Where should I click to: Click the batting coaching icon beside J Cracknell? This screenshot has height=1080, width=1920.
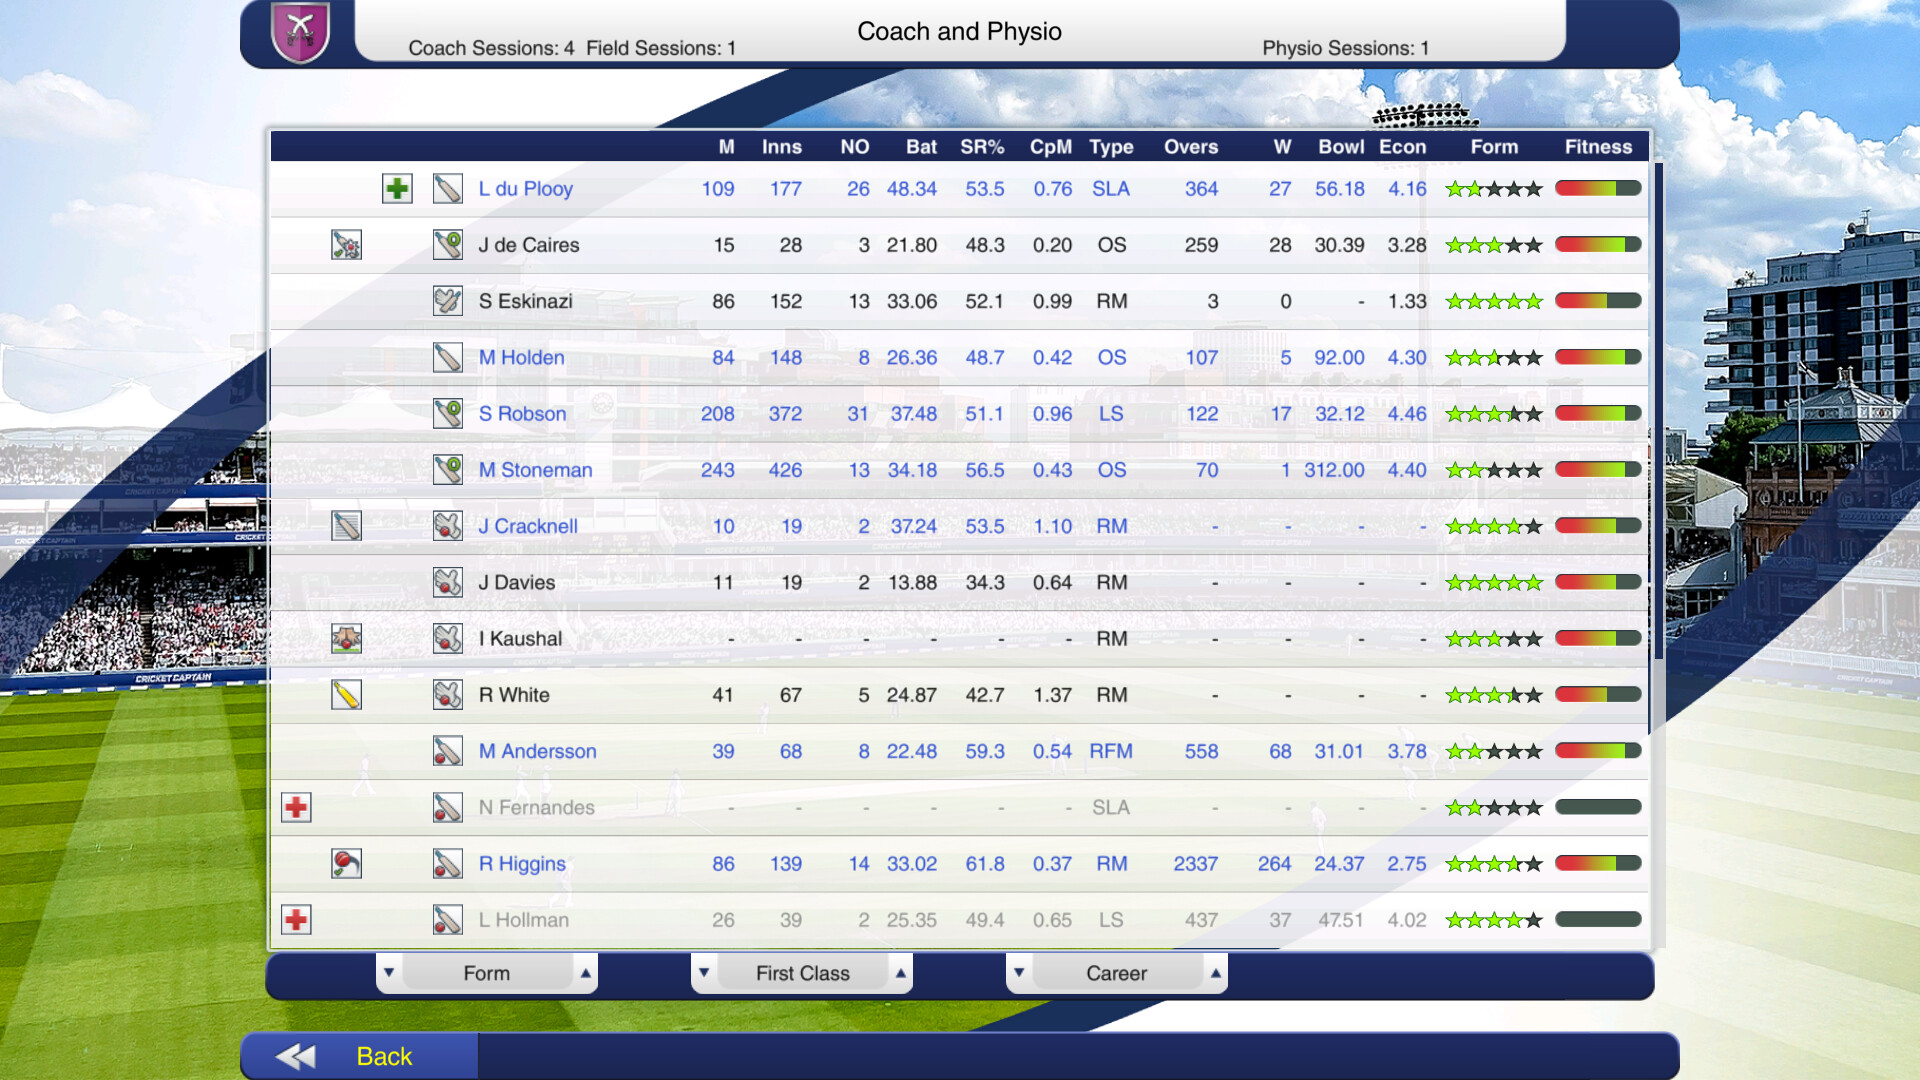click(346, 526)
